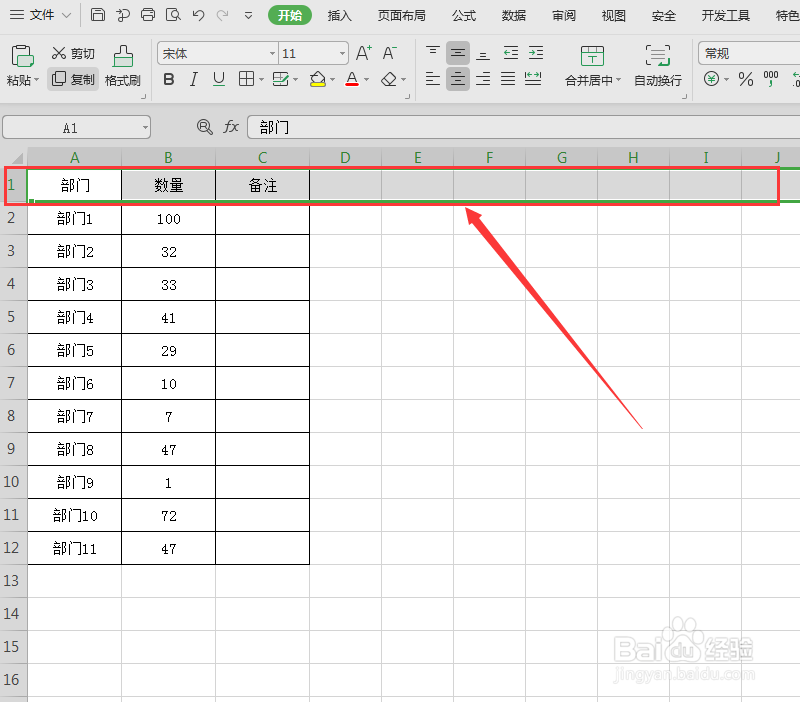Toggle underline formatting
The image size is (800, 702).
(218, 79)
